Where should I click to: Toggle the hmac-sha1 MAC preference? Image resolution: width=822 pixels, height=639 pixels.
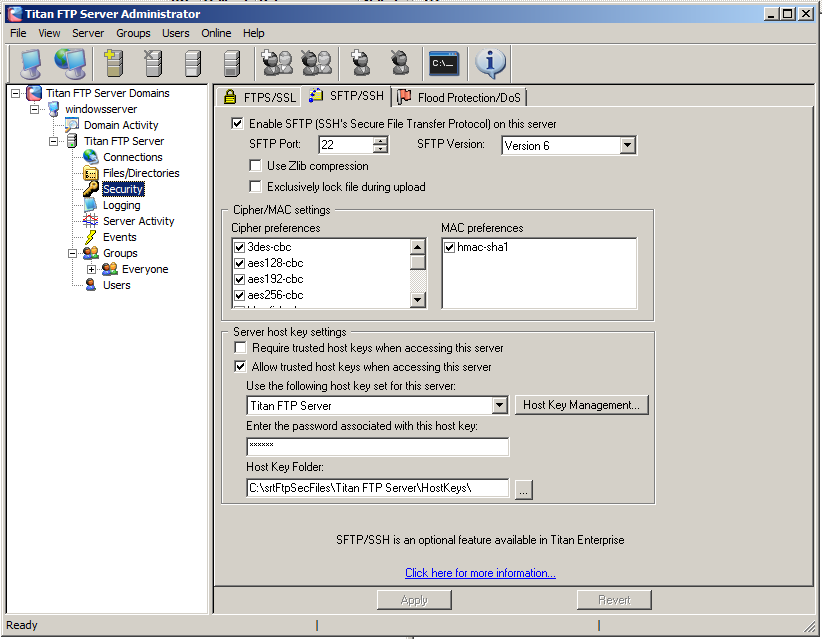click(x=449, y=247)
